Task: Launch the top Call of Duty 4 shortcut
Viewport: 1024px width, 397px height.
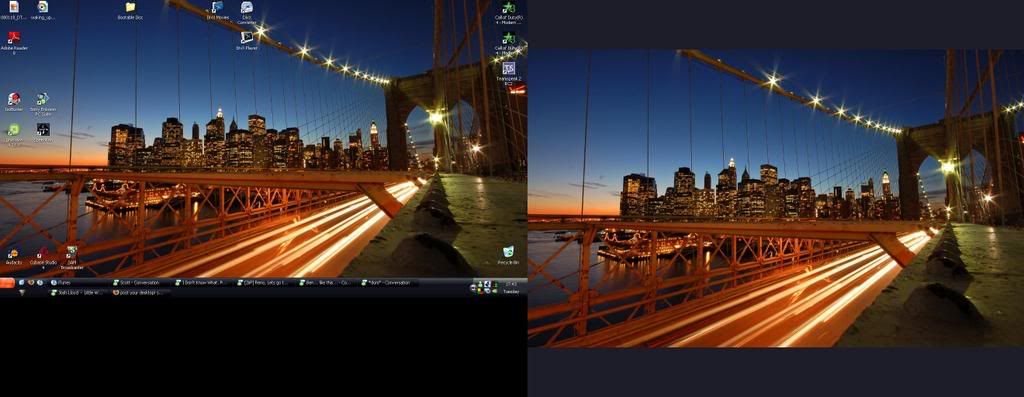Action: (x=509, y=13)
